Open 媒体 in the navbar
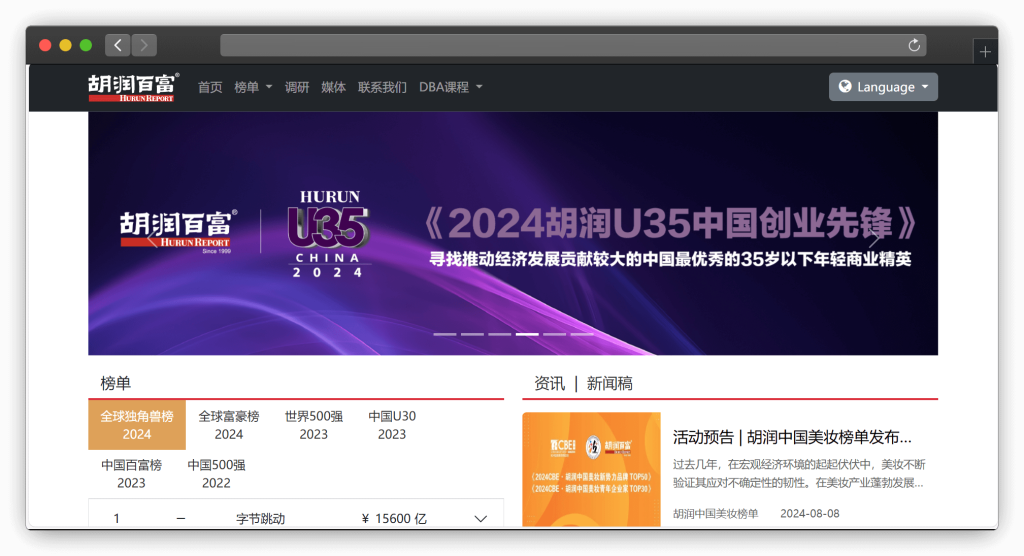The image size is (1024, 556). [x=333, y=87]
